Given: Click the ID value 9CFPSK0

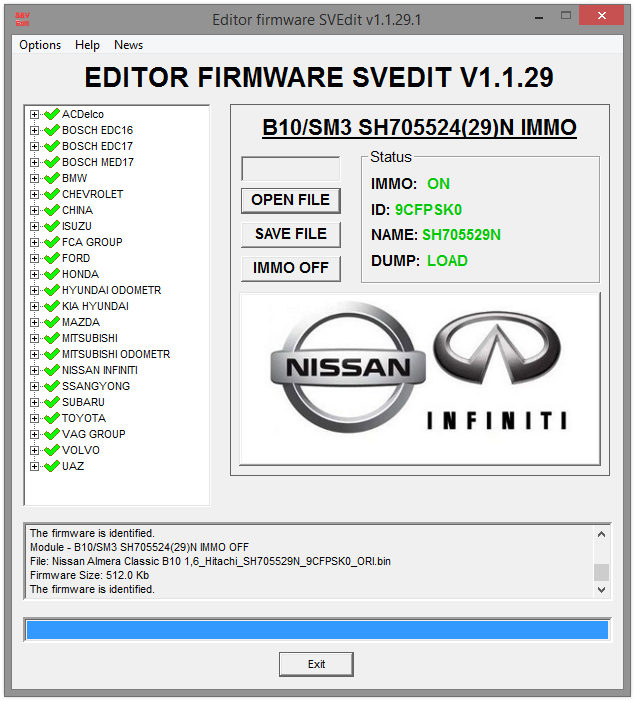Looking at the screenshot, I should click(428, 210).
